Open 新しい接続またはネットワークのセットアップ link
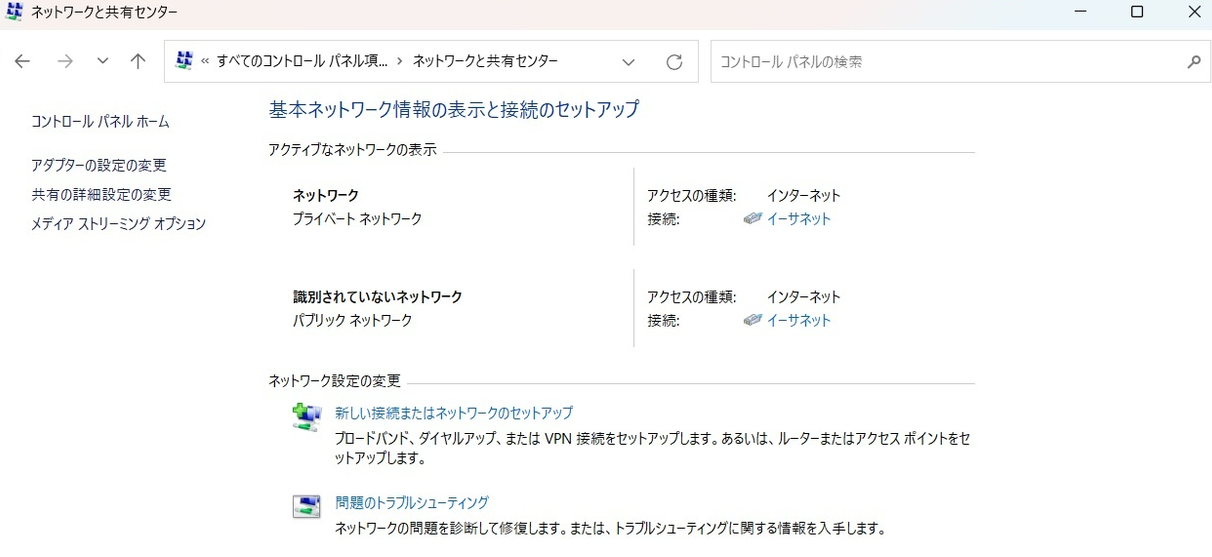 [454, 413]
